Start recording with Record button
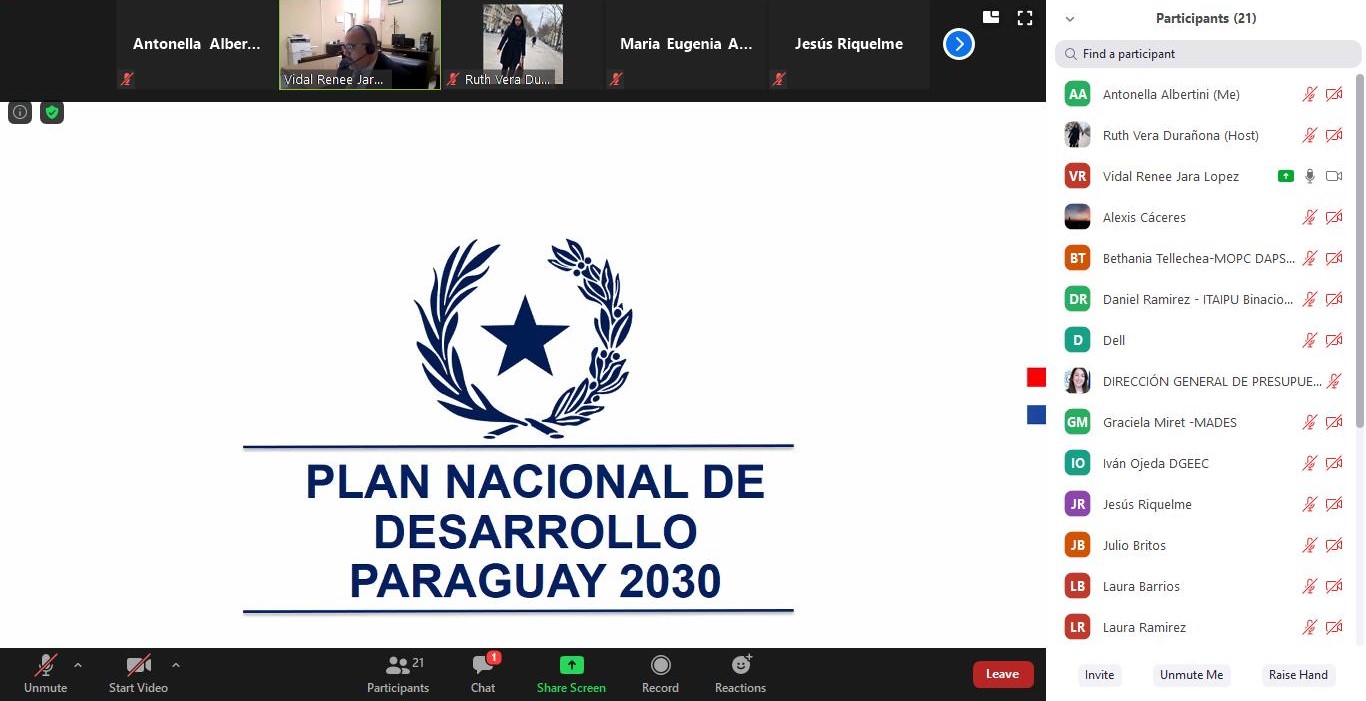Screen dimensions: 1366x701 [660, 674]
